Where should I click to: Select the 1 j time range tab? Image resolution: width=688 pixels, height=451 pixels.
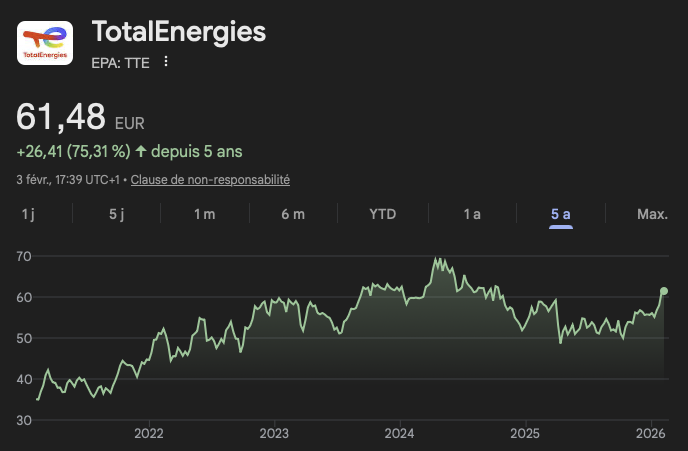click(x=29, y=214)
